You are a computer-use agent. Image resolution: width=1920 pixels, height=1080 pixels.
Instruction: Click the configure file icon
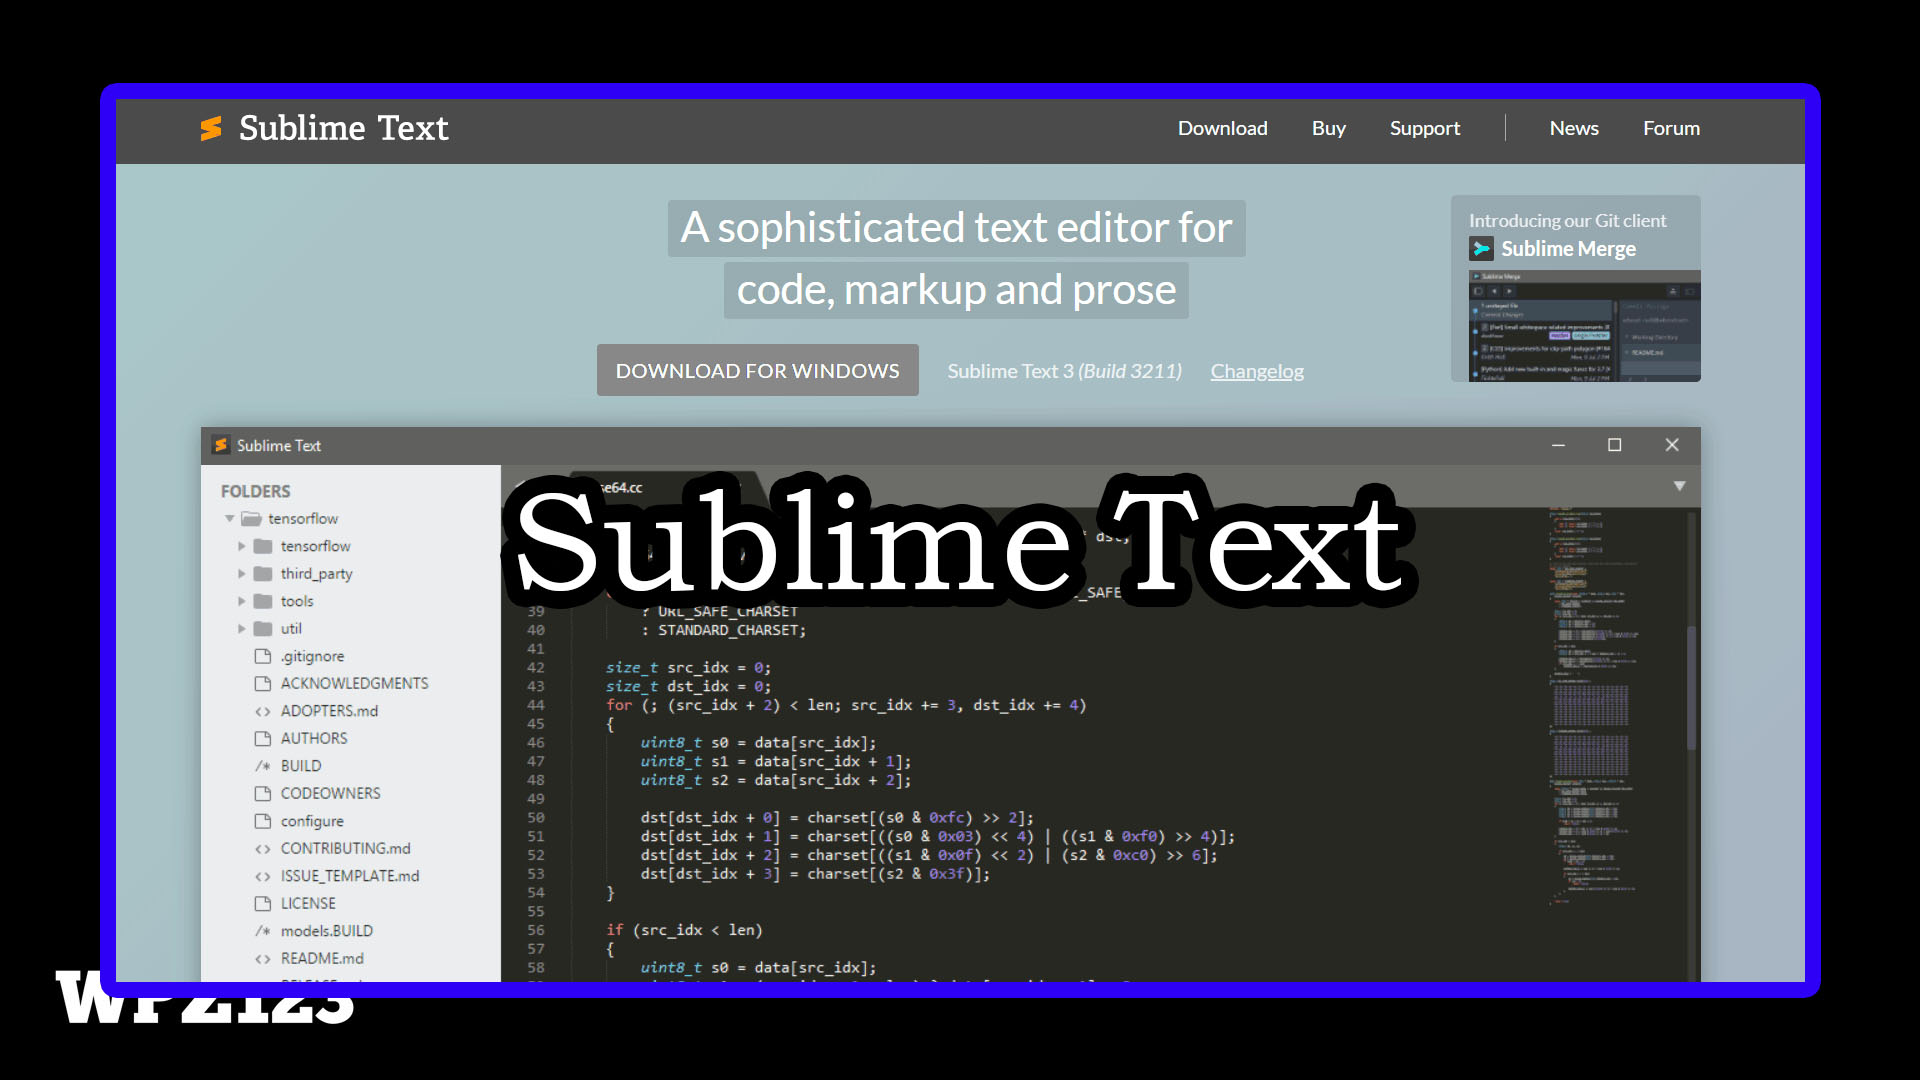[x=263, y=821]
